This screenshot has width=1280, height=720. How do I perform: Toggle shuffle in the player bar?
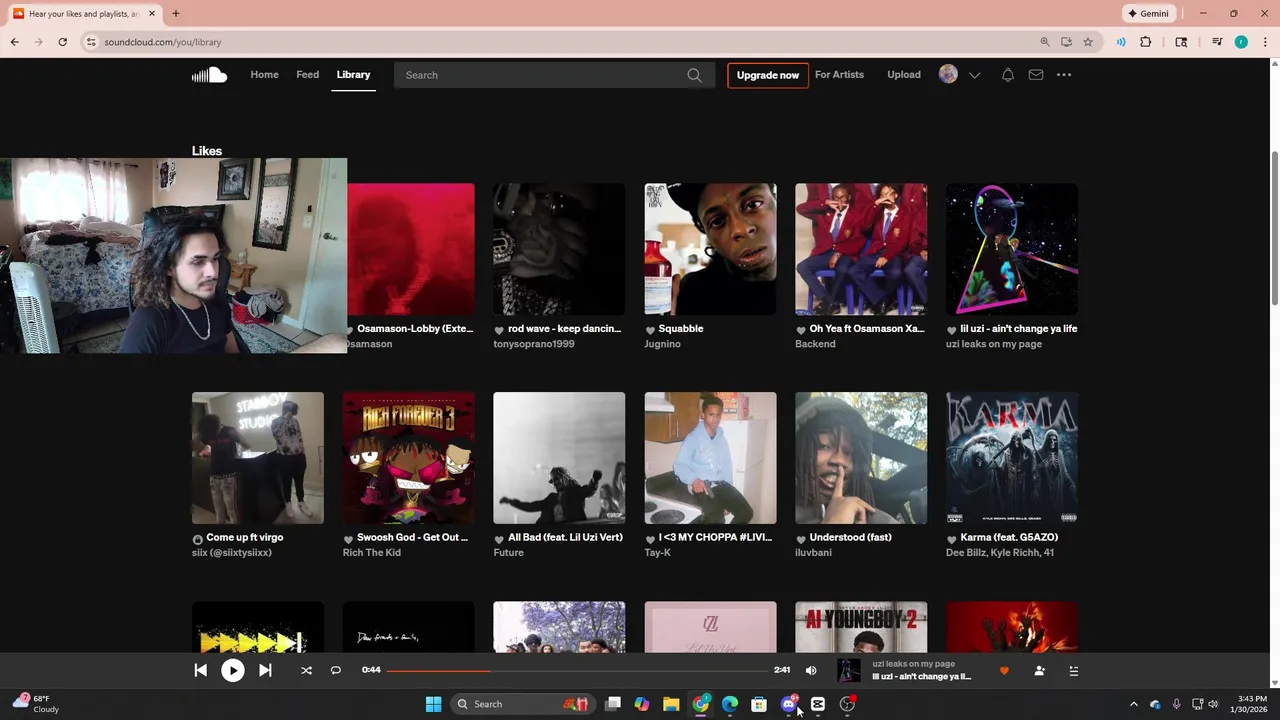pos(306,670)
